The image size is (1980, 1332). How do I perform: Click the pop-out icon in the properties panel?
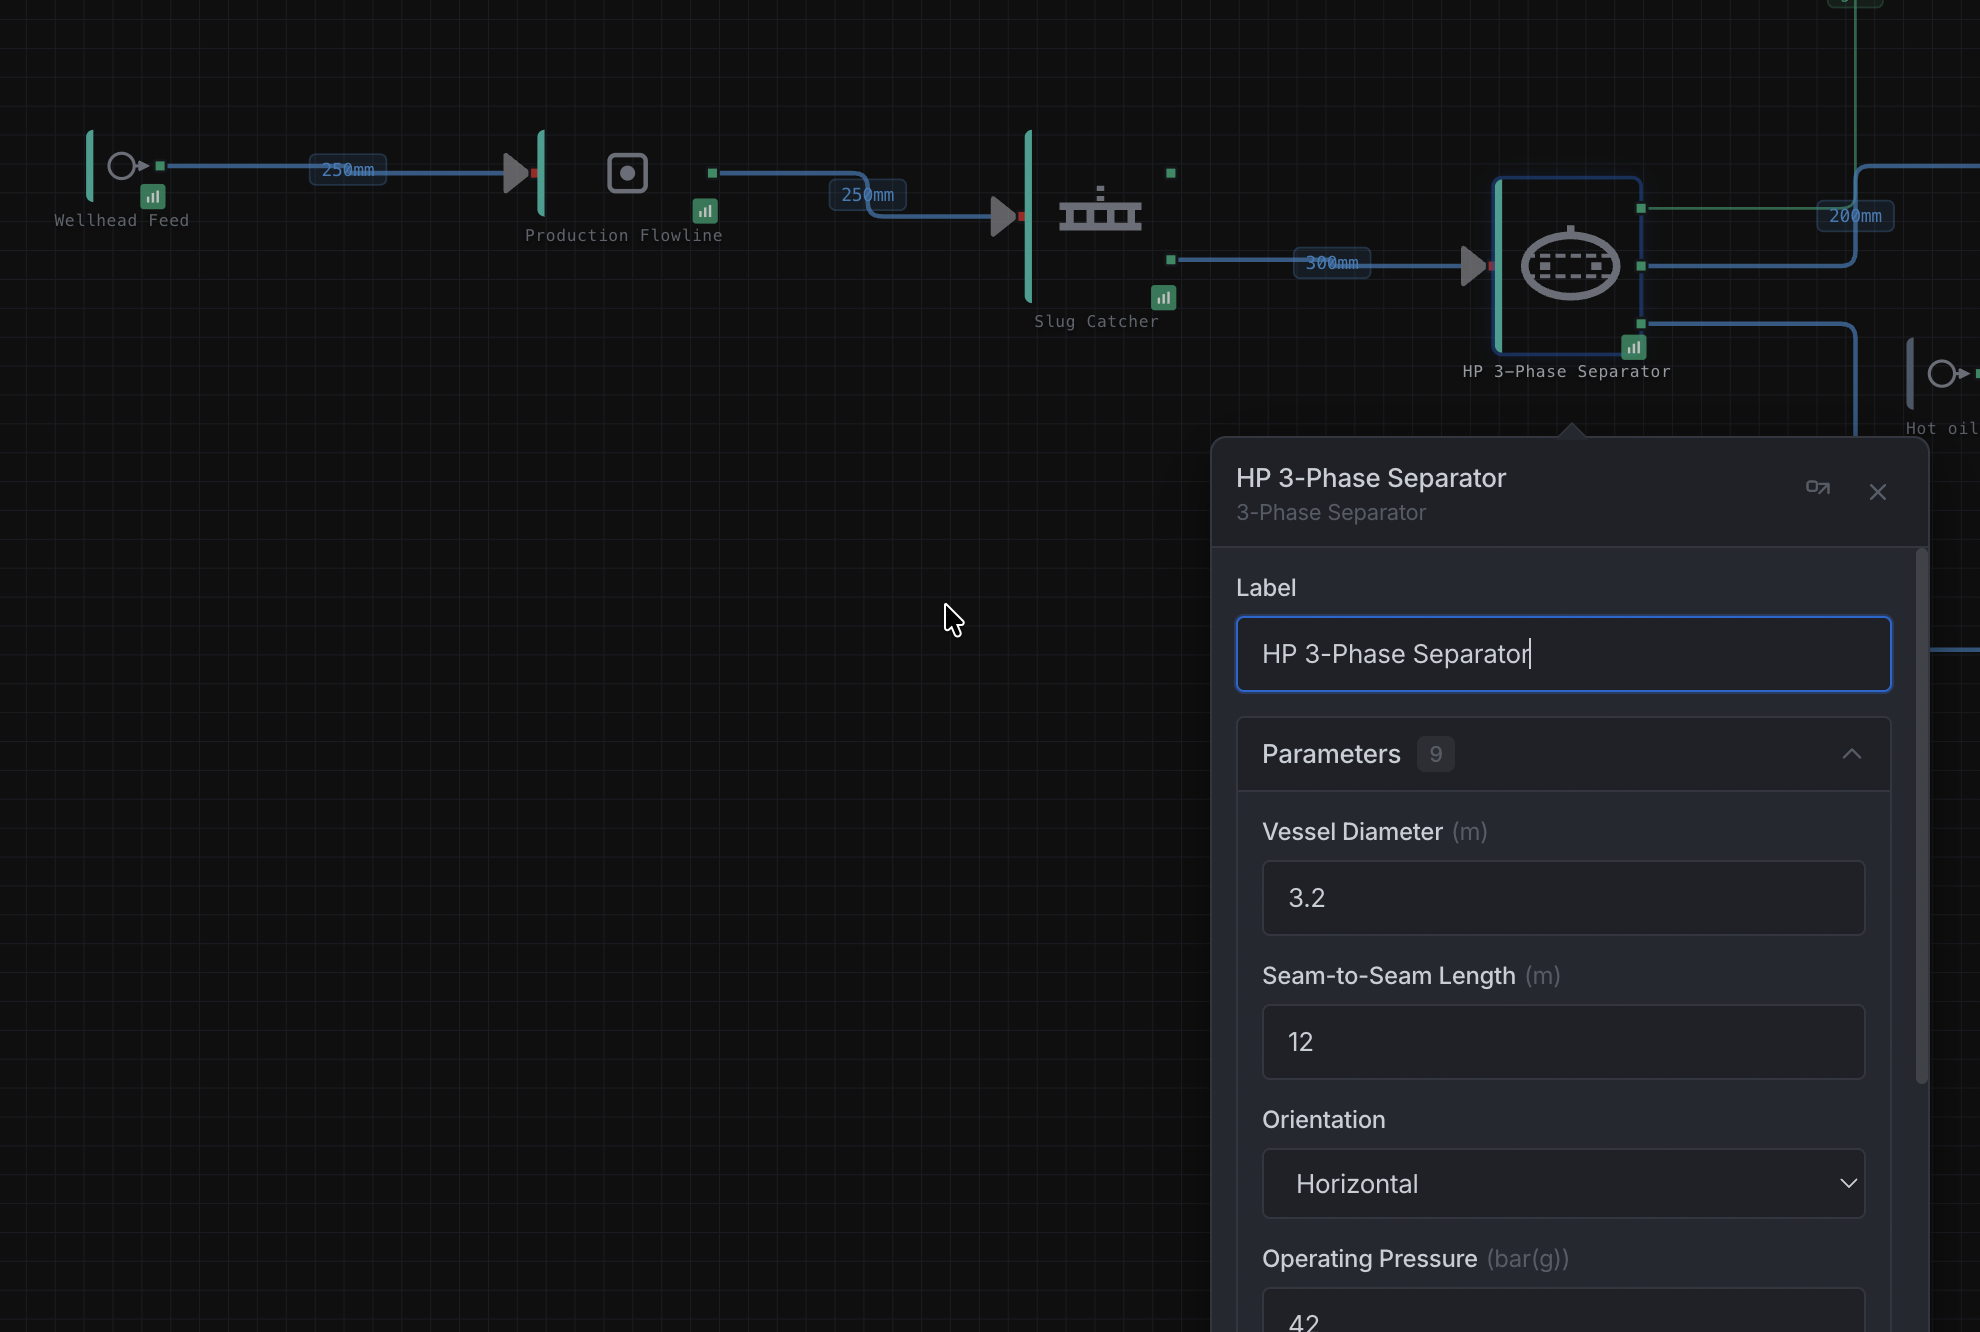click(1817, 488)
